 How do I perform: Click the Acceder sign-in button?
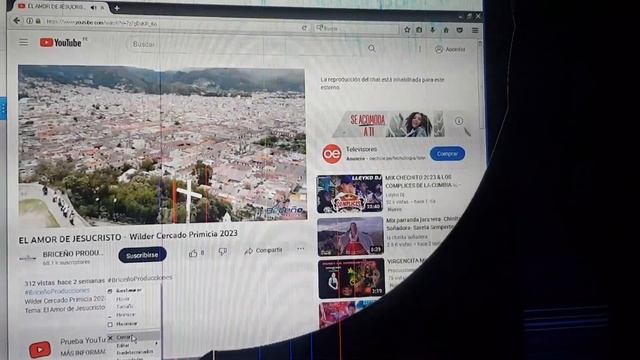click(x=450, y=49)
